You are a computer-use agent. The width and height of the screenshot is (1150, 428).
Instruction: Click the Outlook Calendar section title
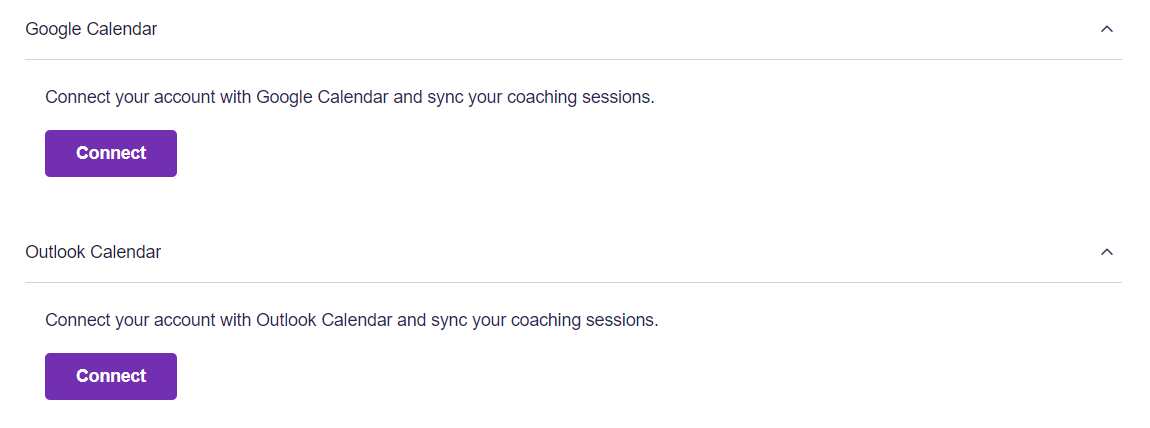click(x=93, y=252)
